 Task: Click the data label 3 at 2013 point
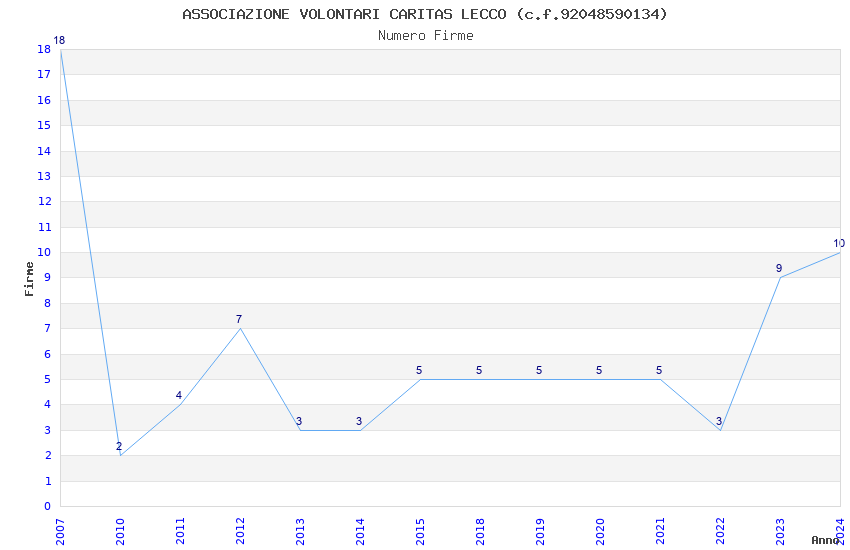[299, 421]
